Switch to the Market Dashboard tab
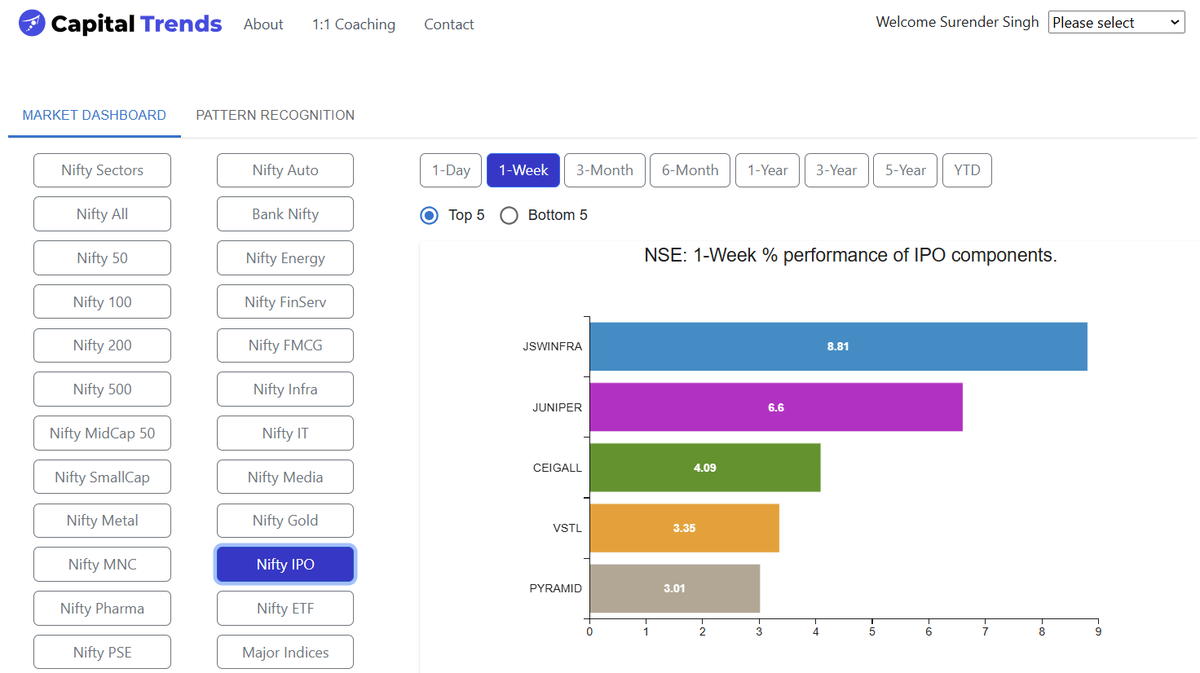1200x673 pixels. point(94,115)
